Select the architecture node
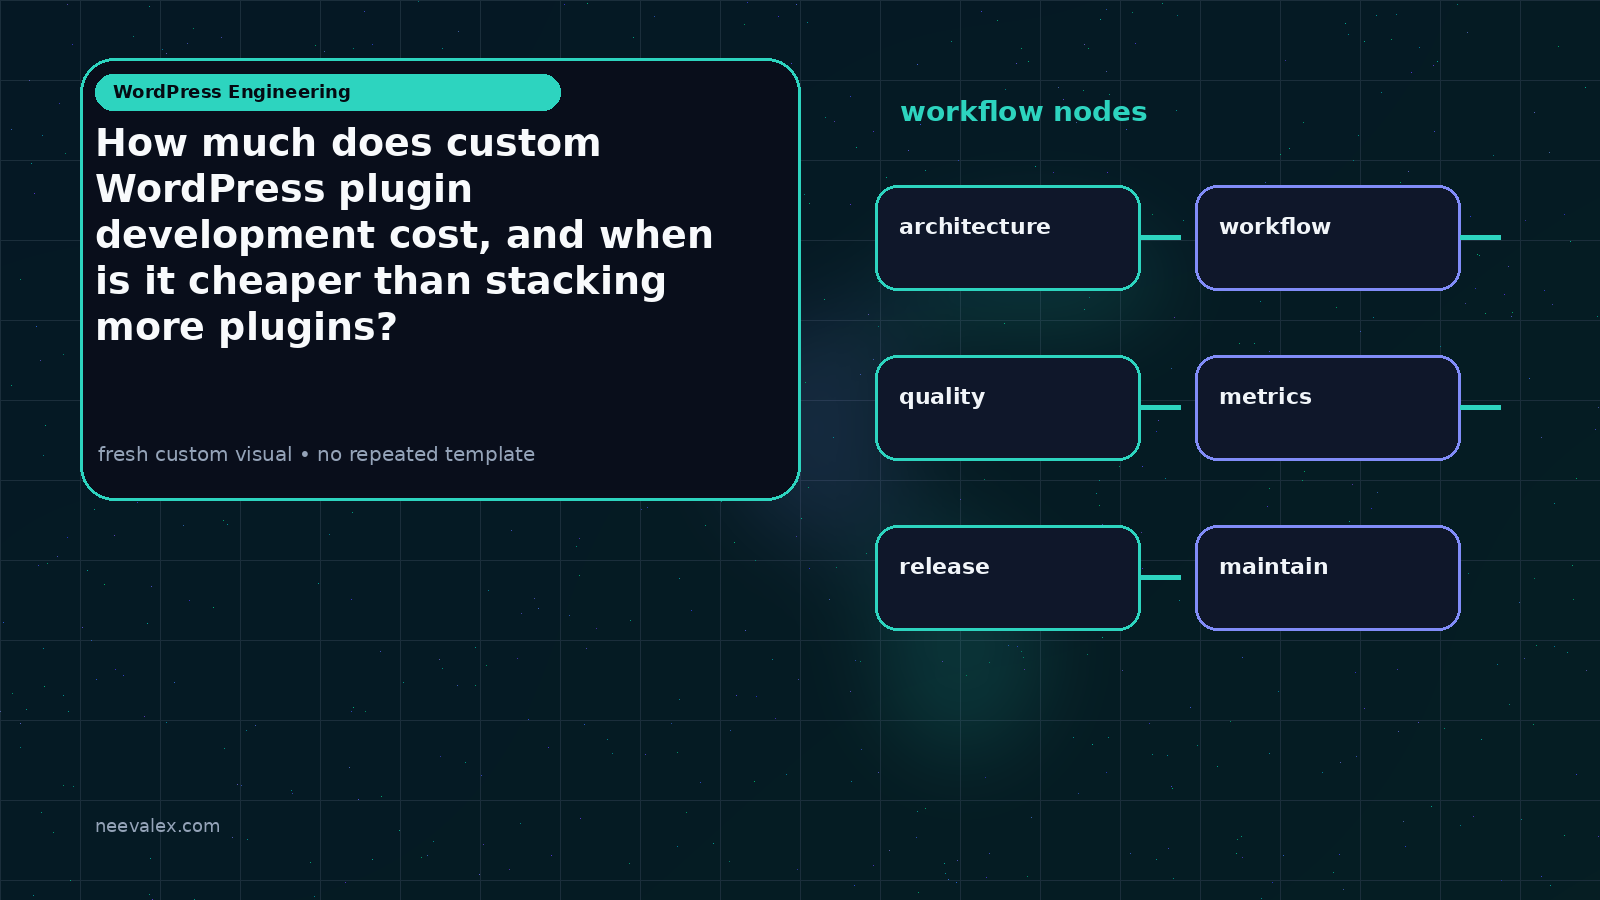This screenshot has height=900, width=1600. 1008,238
